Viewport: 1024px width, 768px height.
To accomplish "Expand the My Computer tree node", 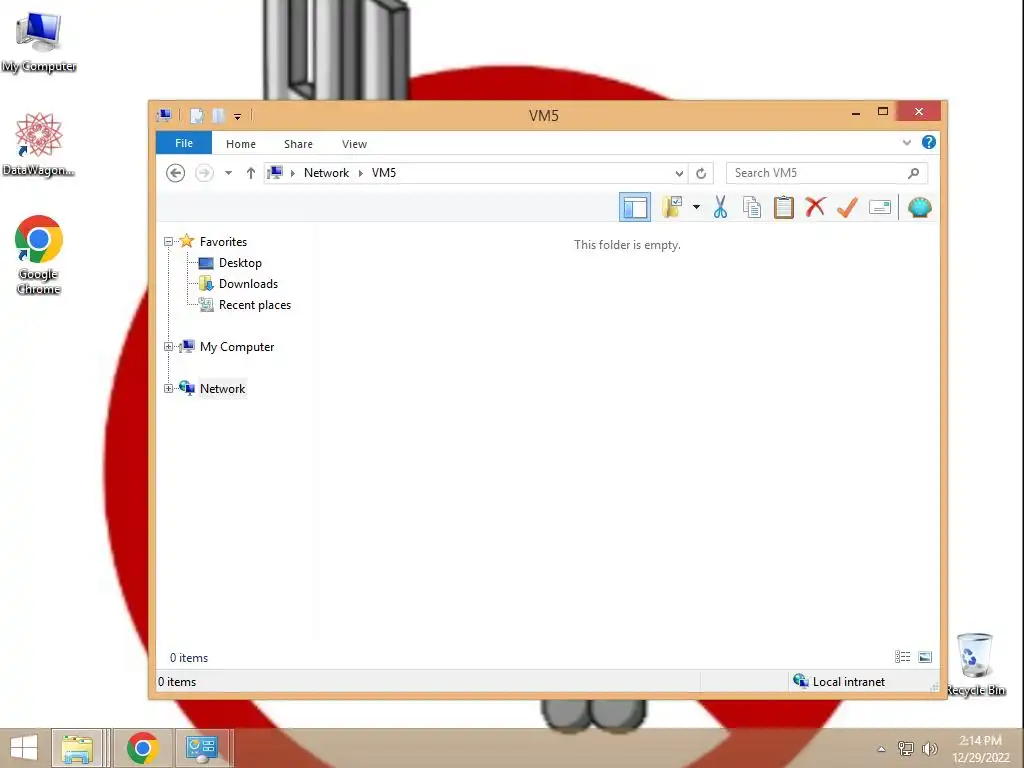I will [x=168, y=347].
